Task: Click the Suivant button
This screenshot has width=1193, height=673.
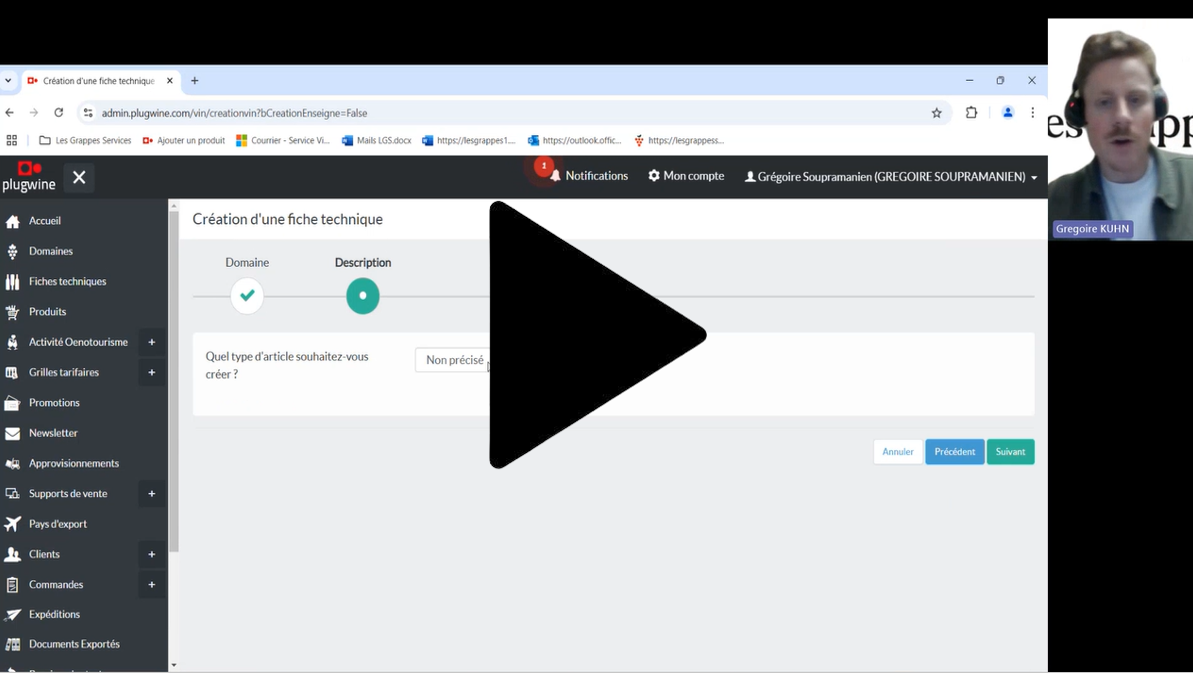Action: click(x=1010, y=452)
